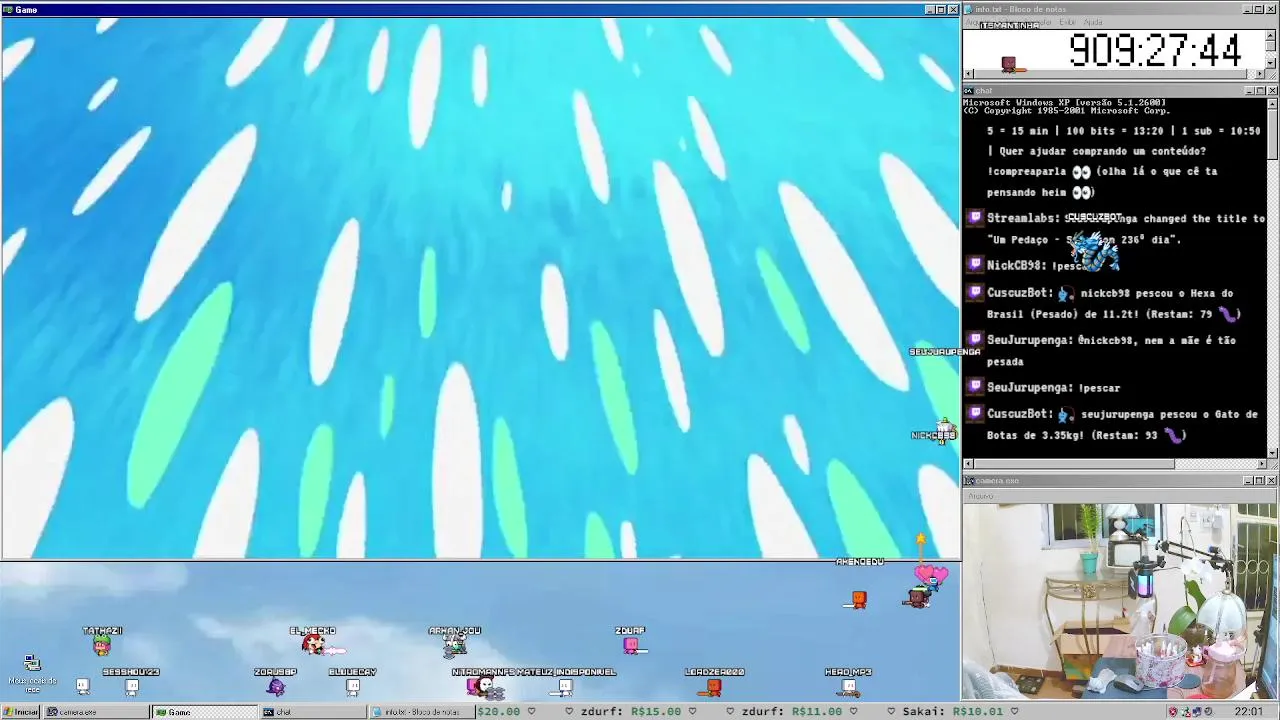
Task: Click the ZDURF pink avatar
Action: (631, 646)
